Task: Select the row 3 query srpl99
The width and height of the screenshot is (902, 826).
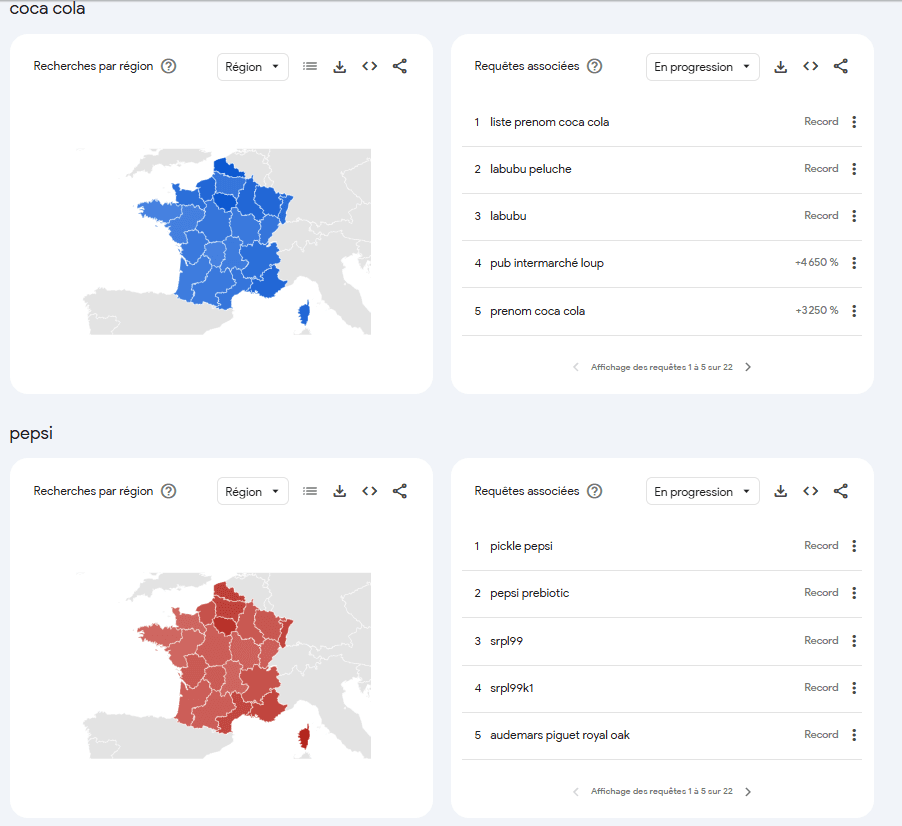Action: click(506, 641)
